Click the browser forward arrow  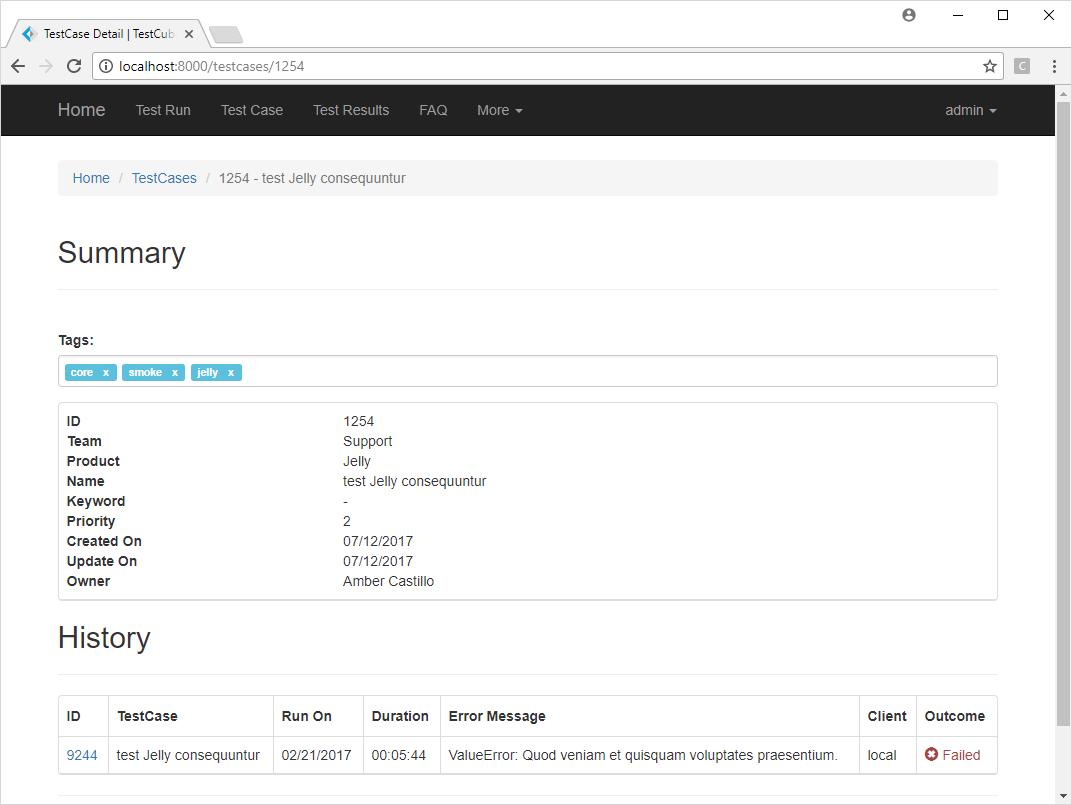pyautogui.click(x=46, y=66)
